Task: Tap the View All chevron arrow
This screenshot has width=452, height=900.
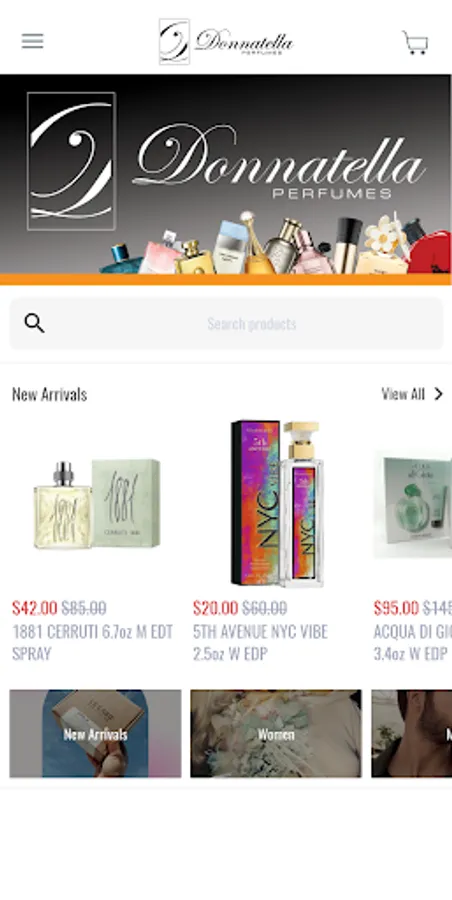Action: pyautogui.click(x=438, y=394)
